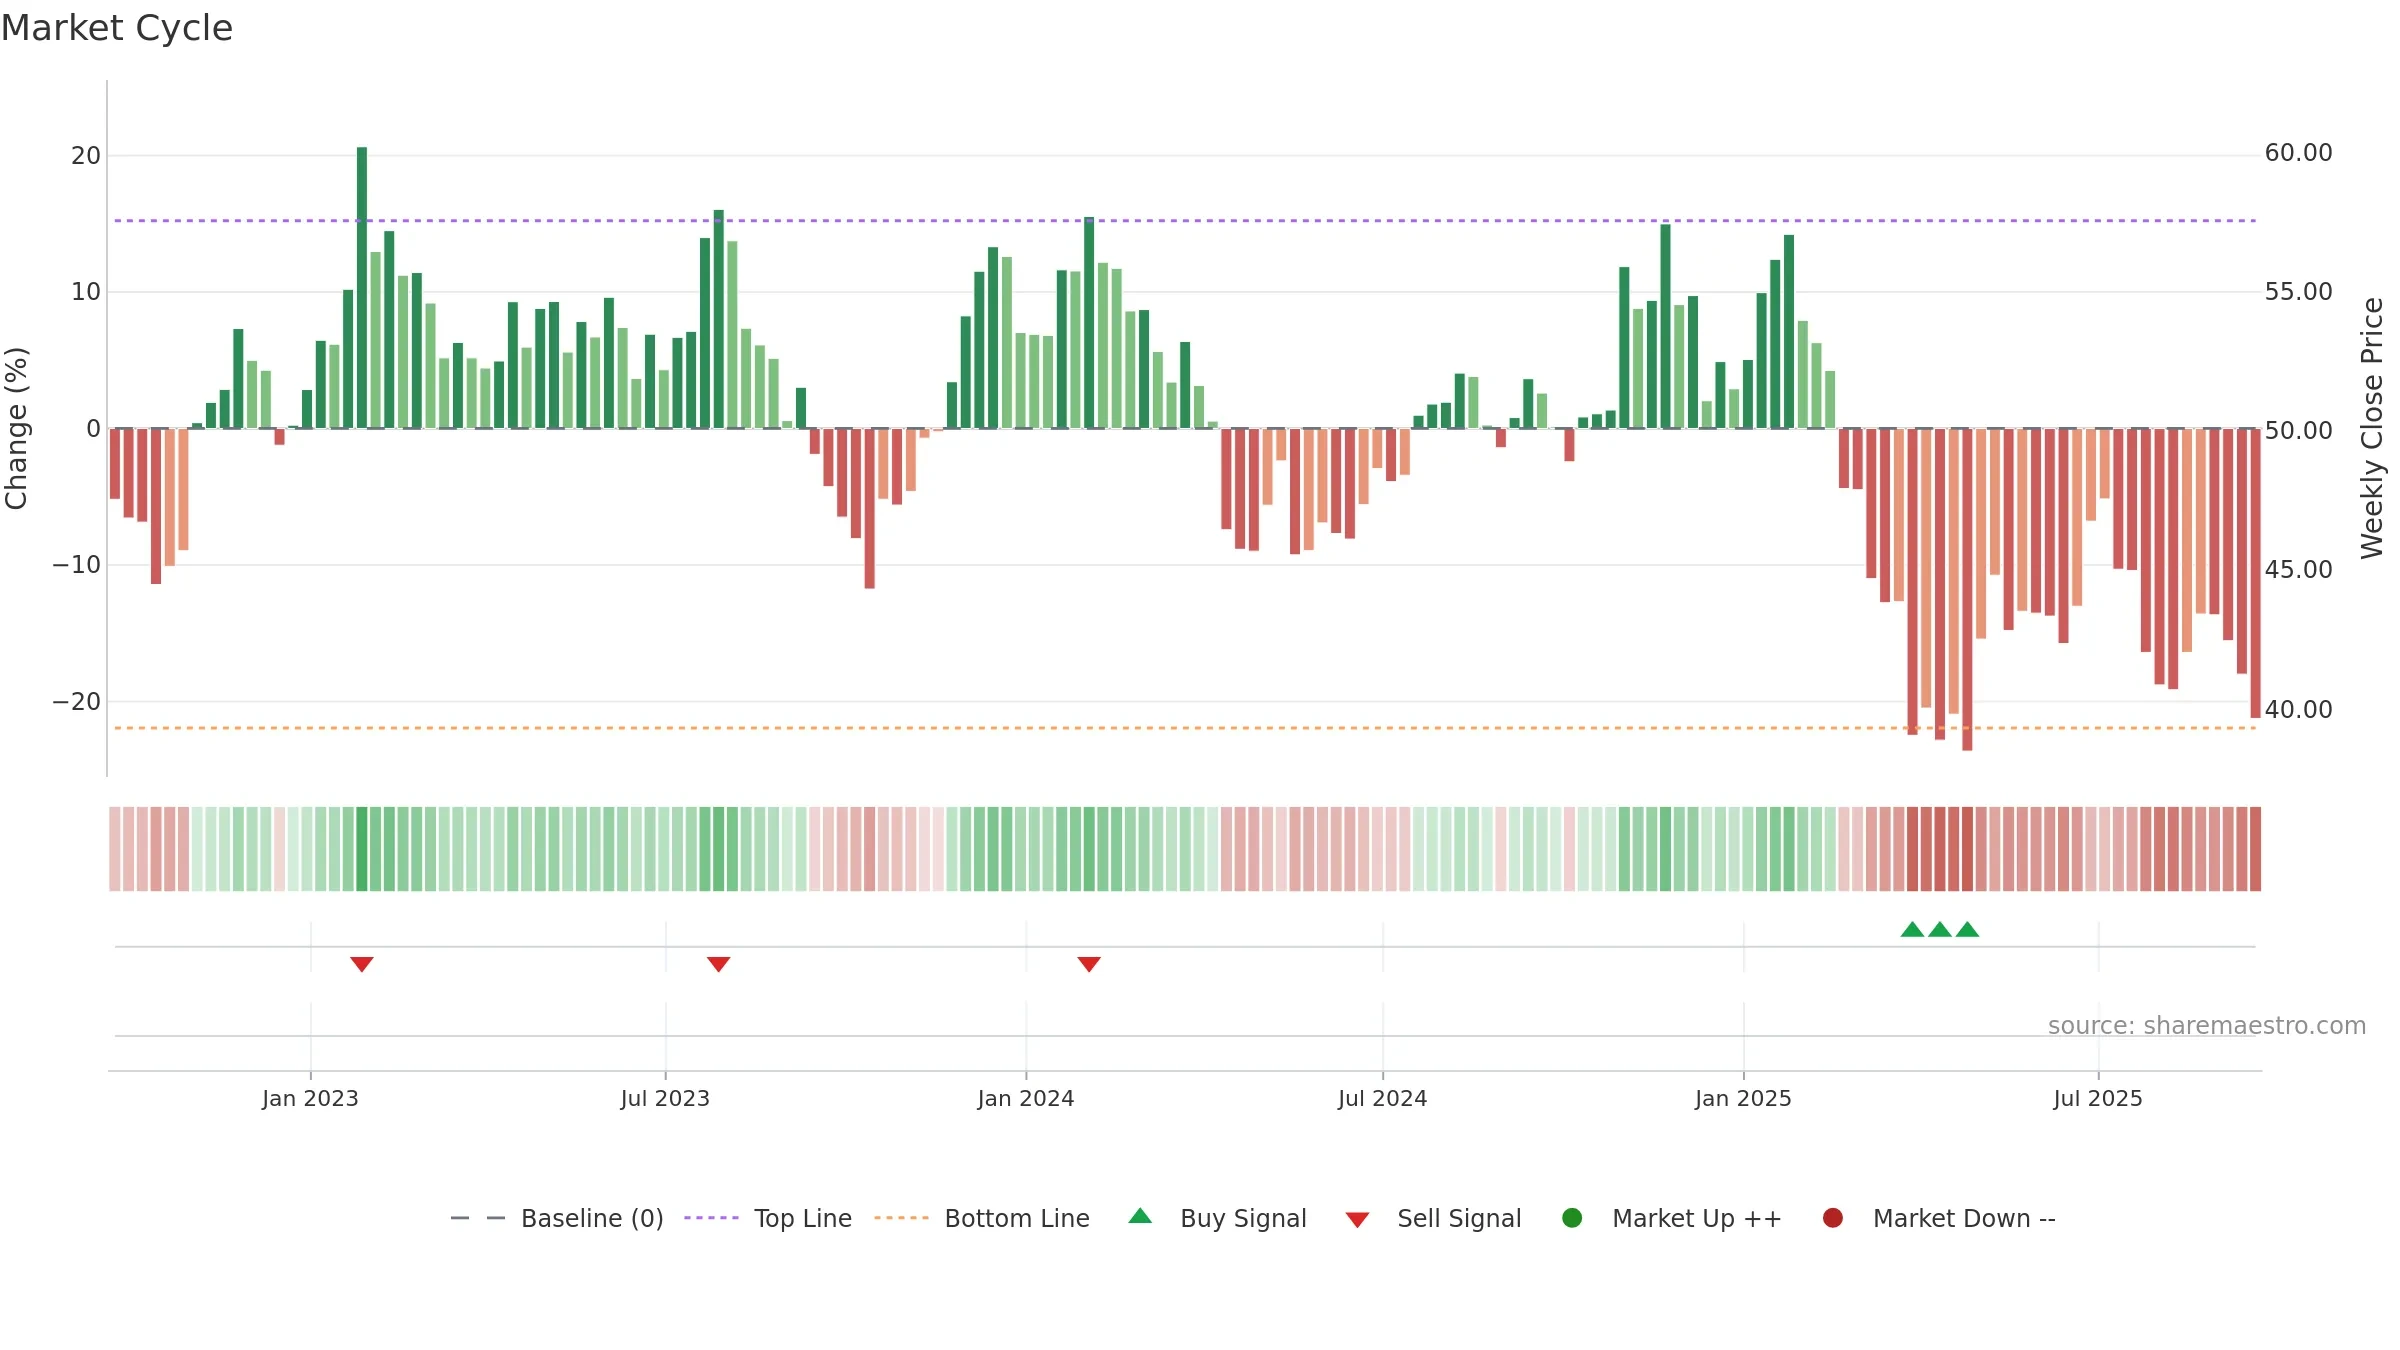Select the first buy signal marker in 2025
The image size is (2400, 1350).
1912,930
